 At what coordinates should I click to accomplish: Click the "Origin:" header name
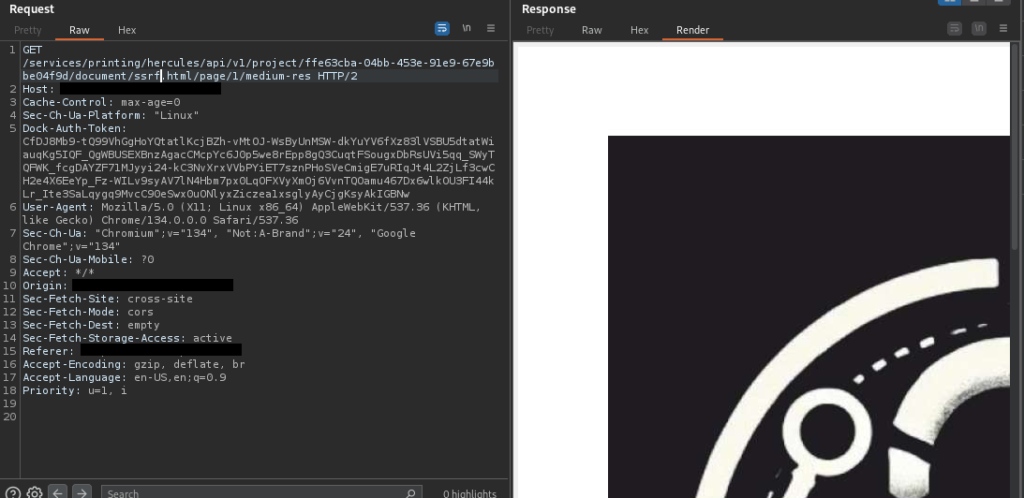click(45, 285)
